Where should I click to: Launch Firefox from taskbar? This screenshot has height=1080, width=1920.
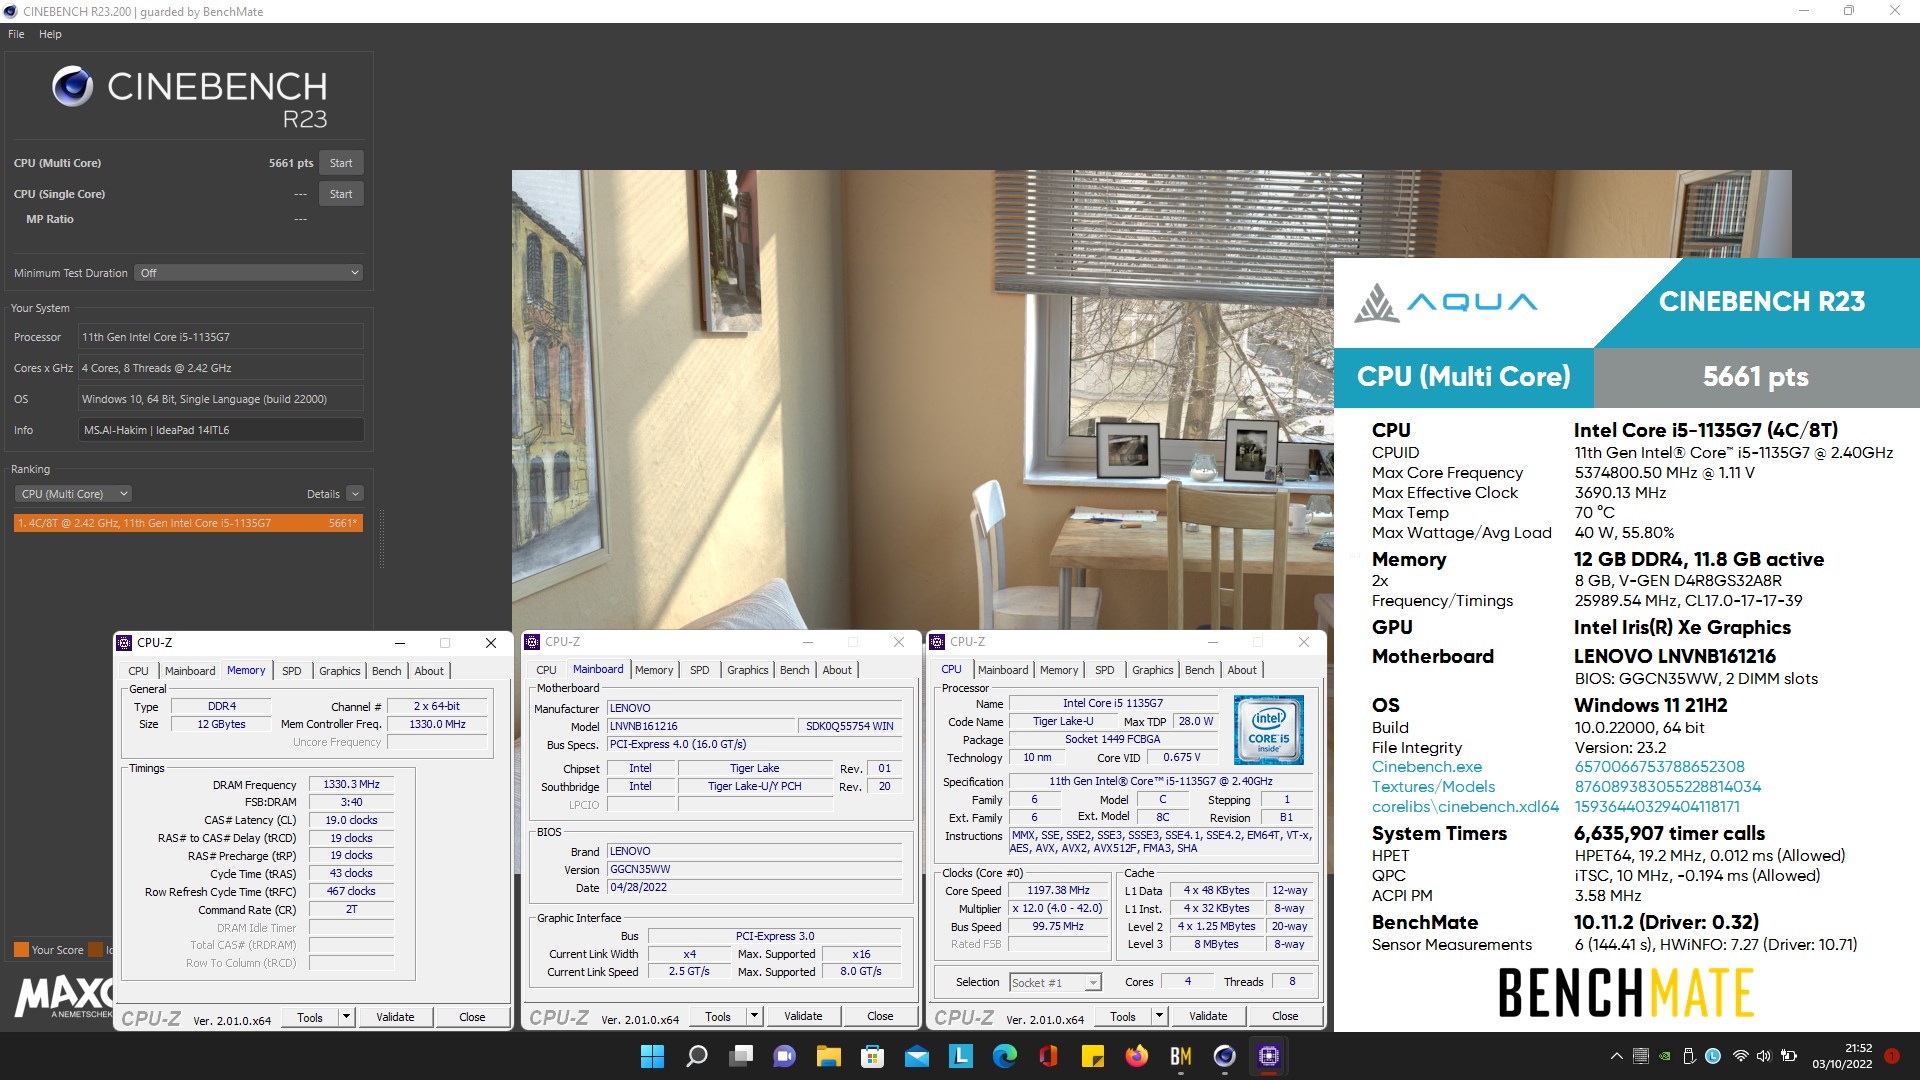(1137, 1056)
